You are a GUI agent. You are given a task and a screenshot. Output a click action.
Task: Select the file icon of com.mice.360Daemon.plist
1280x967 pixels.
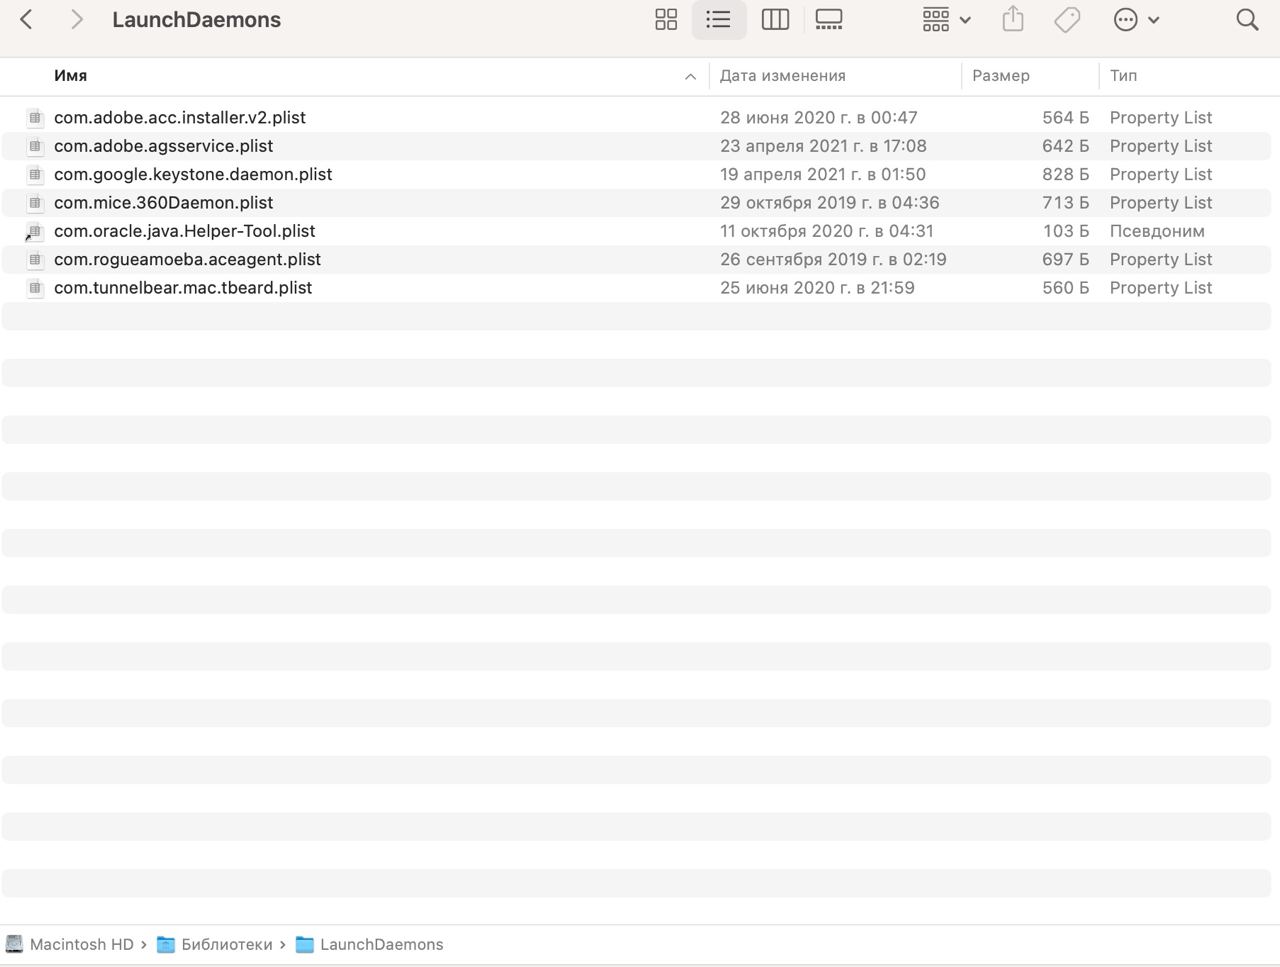(x=35, y=202)
